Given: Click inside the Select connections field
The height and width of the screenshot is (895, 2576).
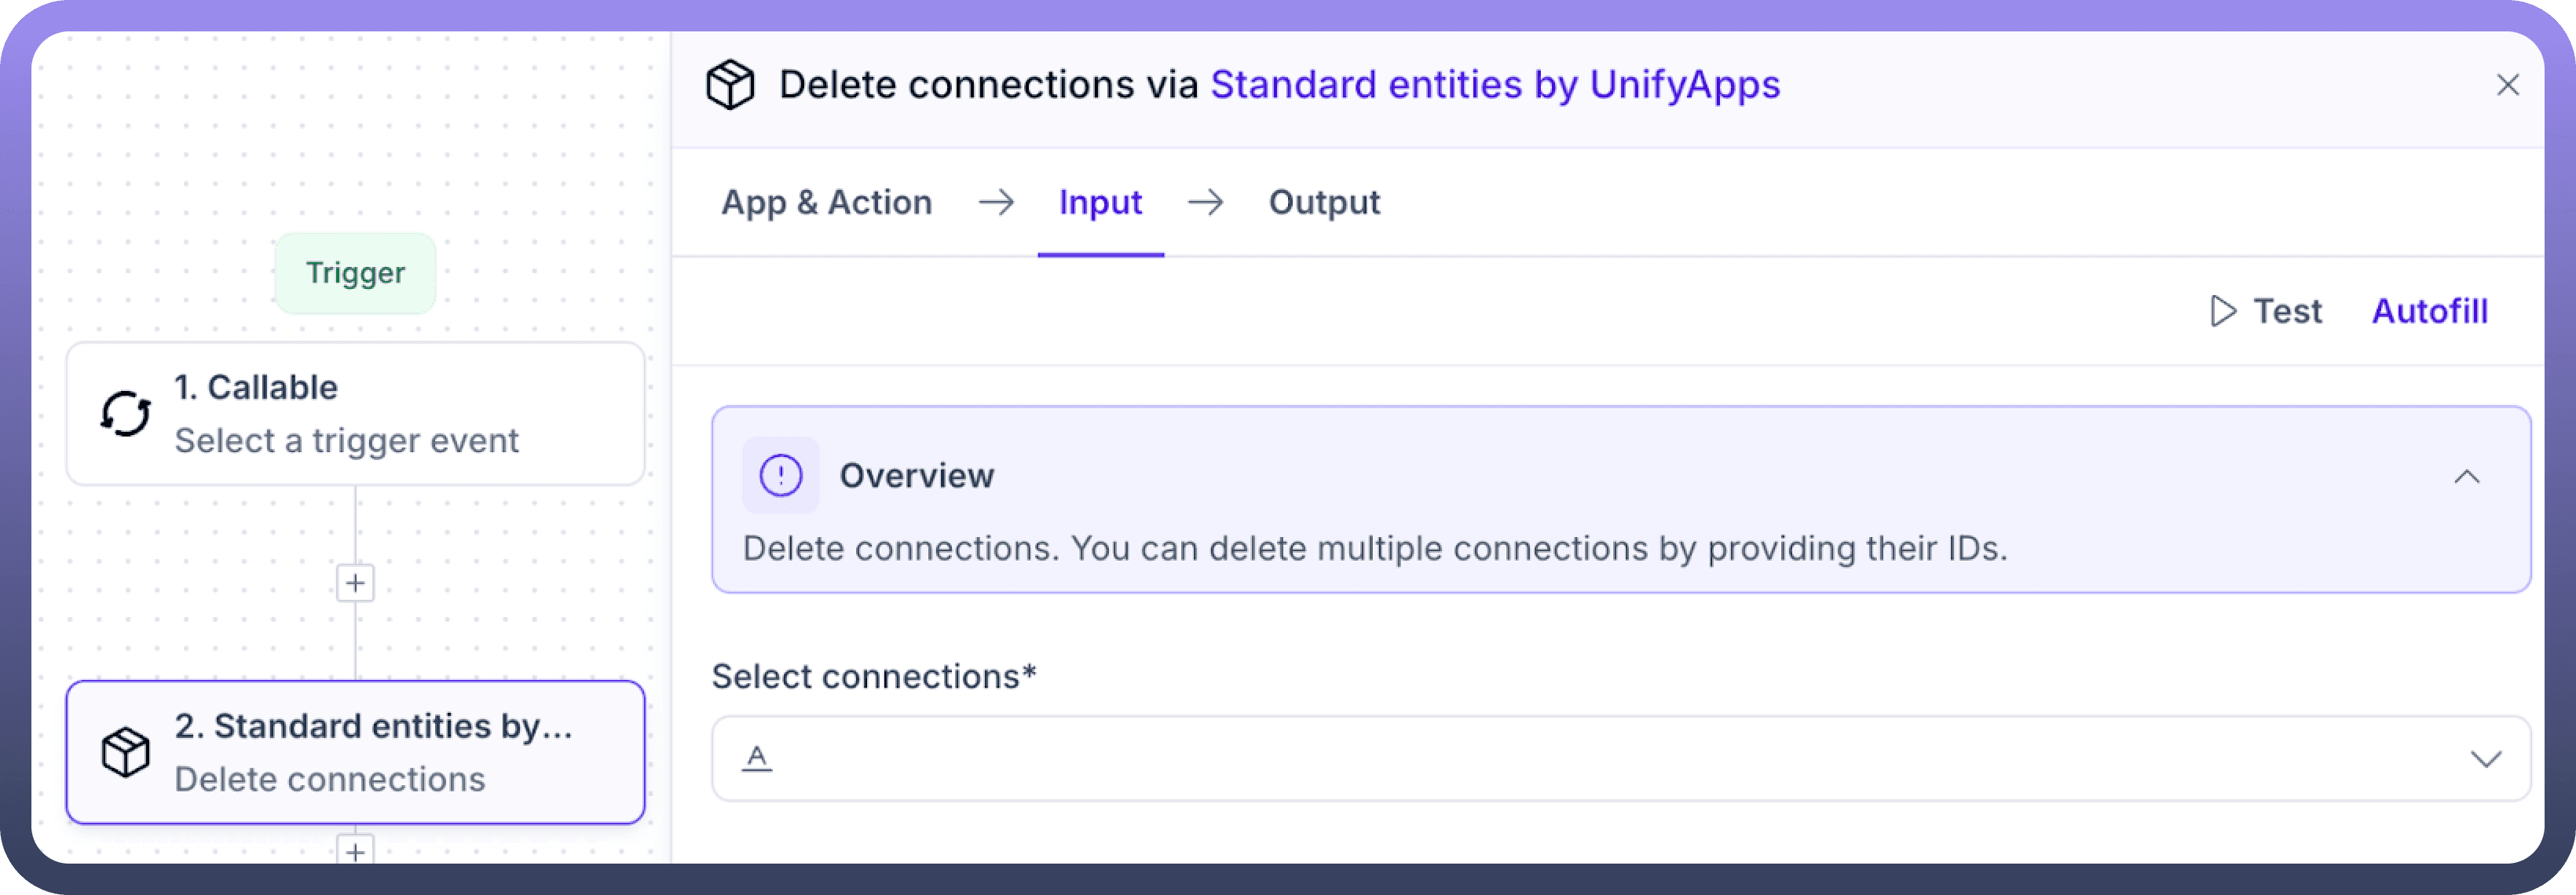Looking at the screenshot, I should click(1600, 759).
